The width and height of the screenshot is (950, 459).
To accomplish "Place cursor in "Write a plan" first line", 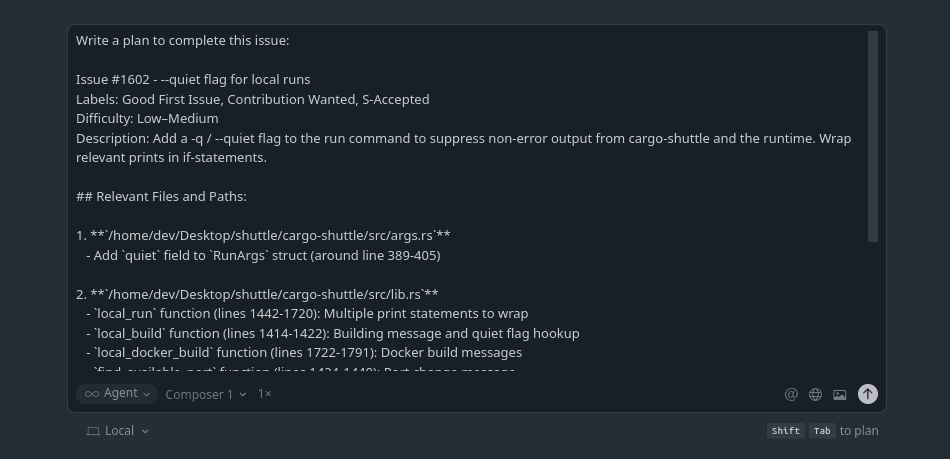I will click(x=182, y=41).
